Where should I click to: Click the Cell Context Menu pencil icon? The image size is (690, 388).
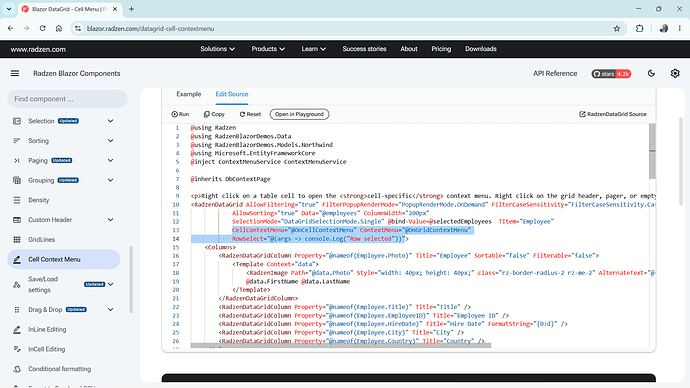pos(17,260)
